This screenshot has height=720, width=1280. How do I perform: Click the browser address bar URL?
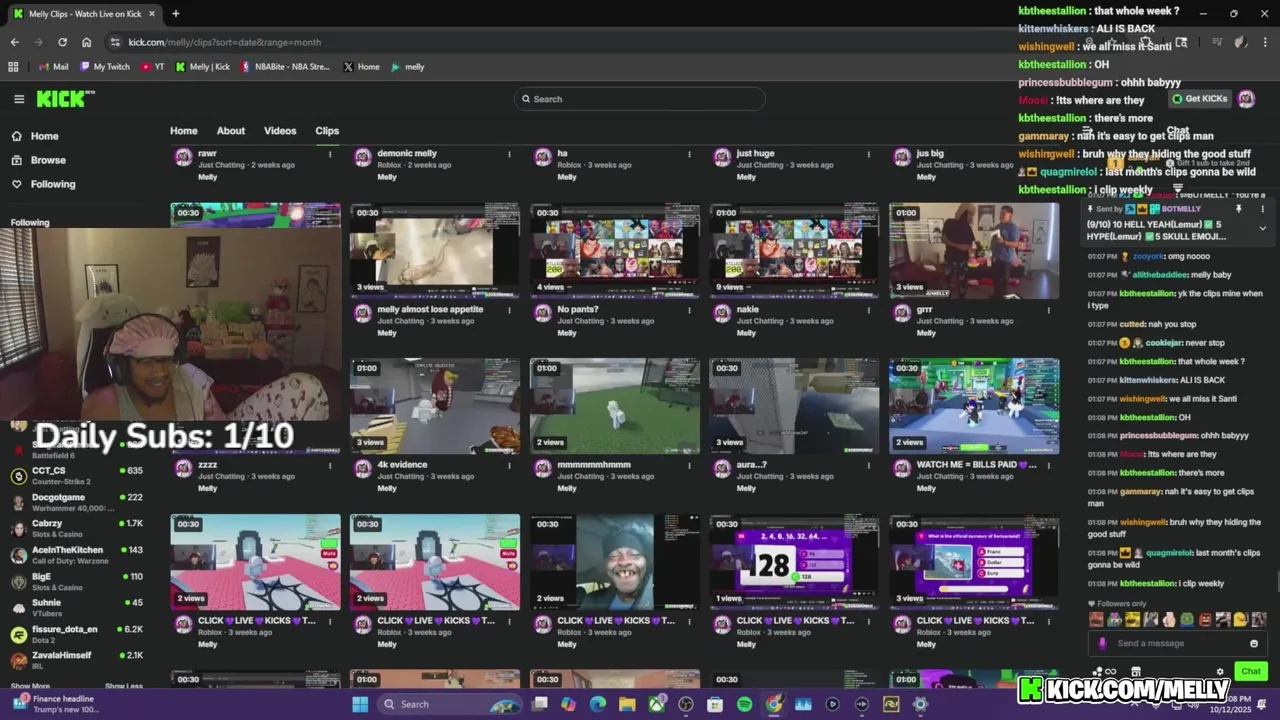[x=224, y=42]
